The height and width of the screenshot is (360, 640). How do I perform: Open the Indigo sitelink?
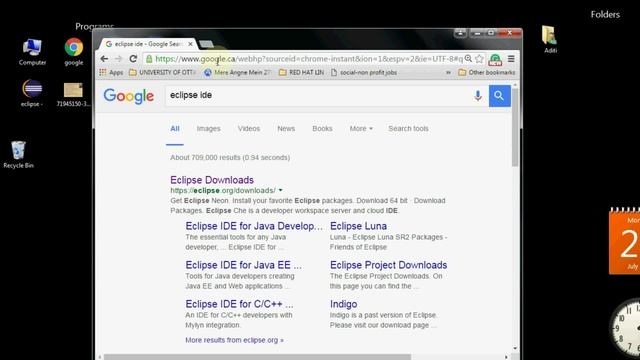[x=344, y=304]
